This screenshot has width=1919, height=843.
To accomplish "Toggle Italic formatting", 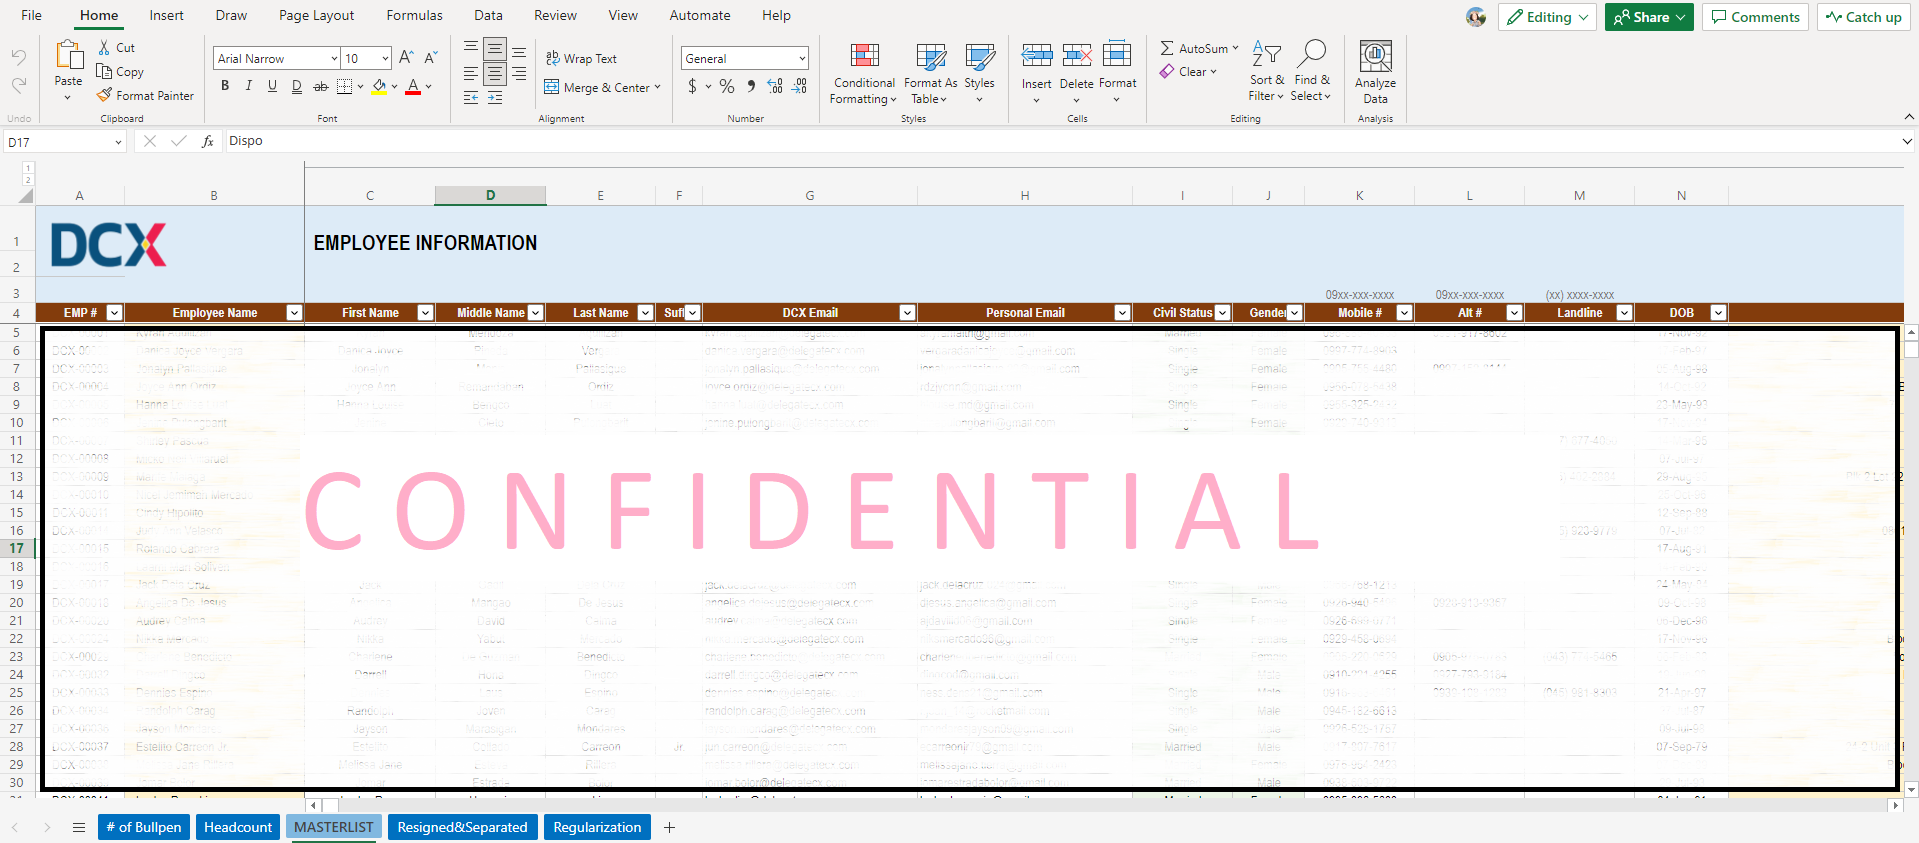I will (x=249, y=87).
